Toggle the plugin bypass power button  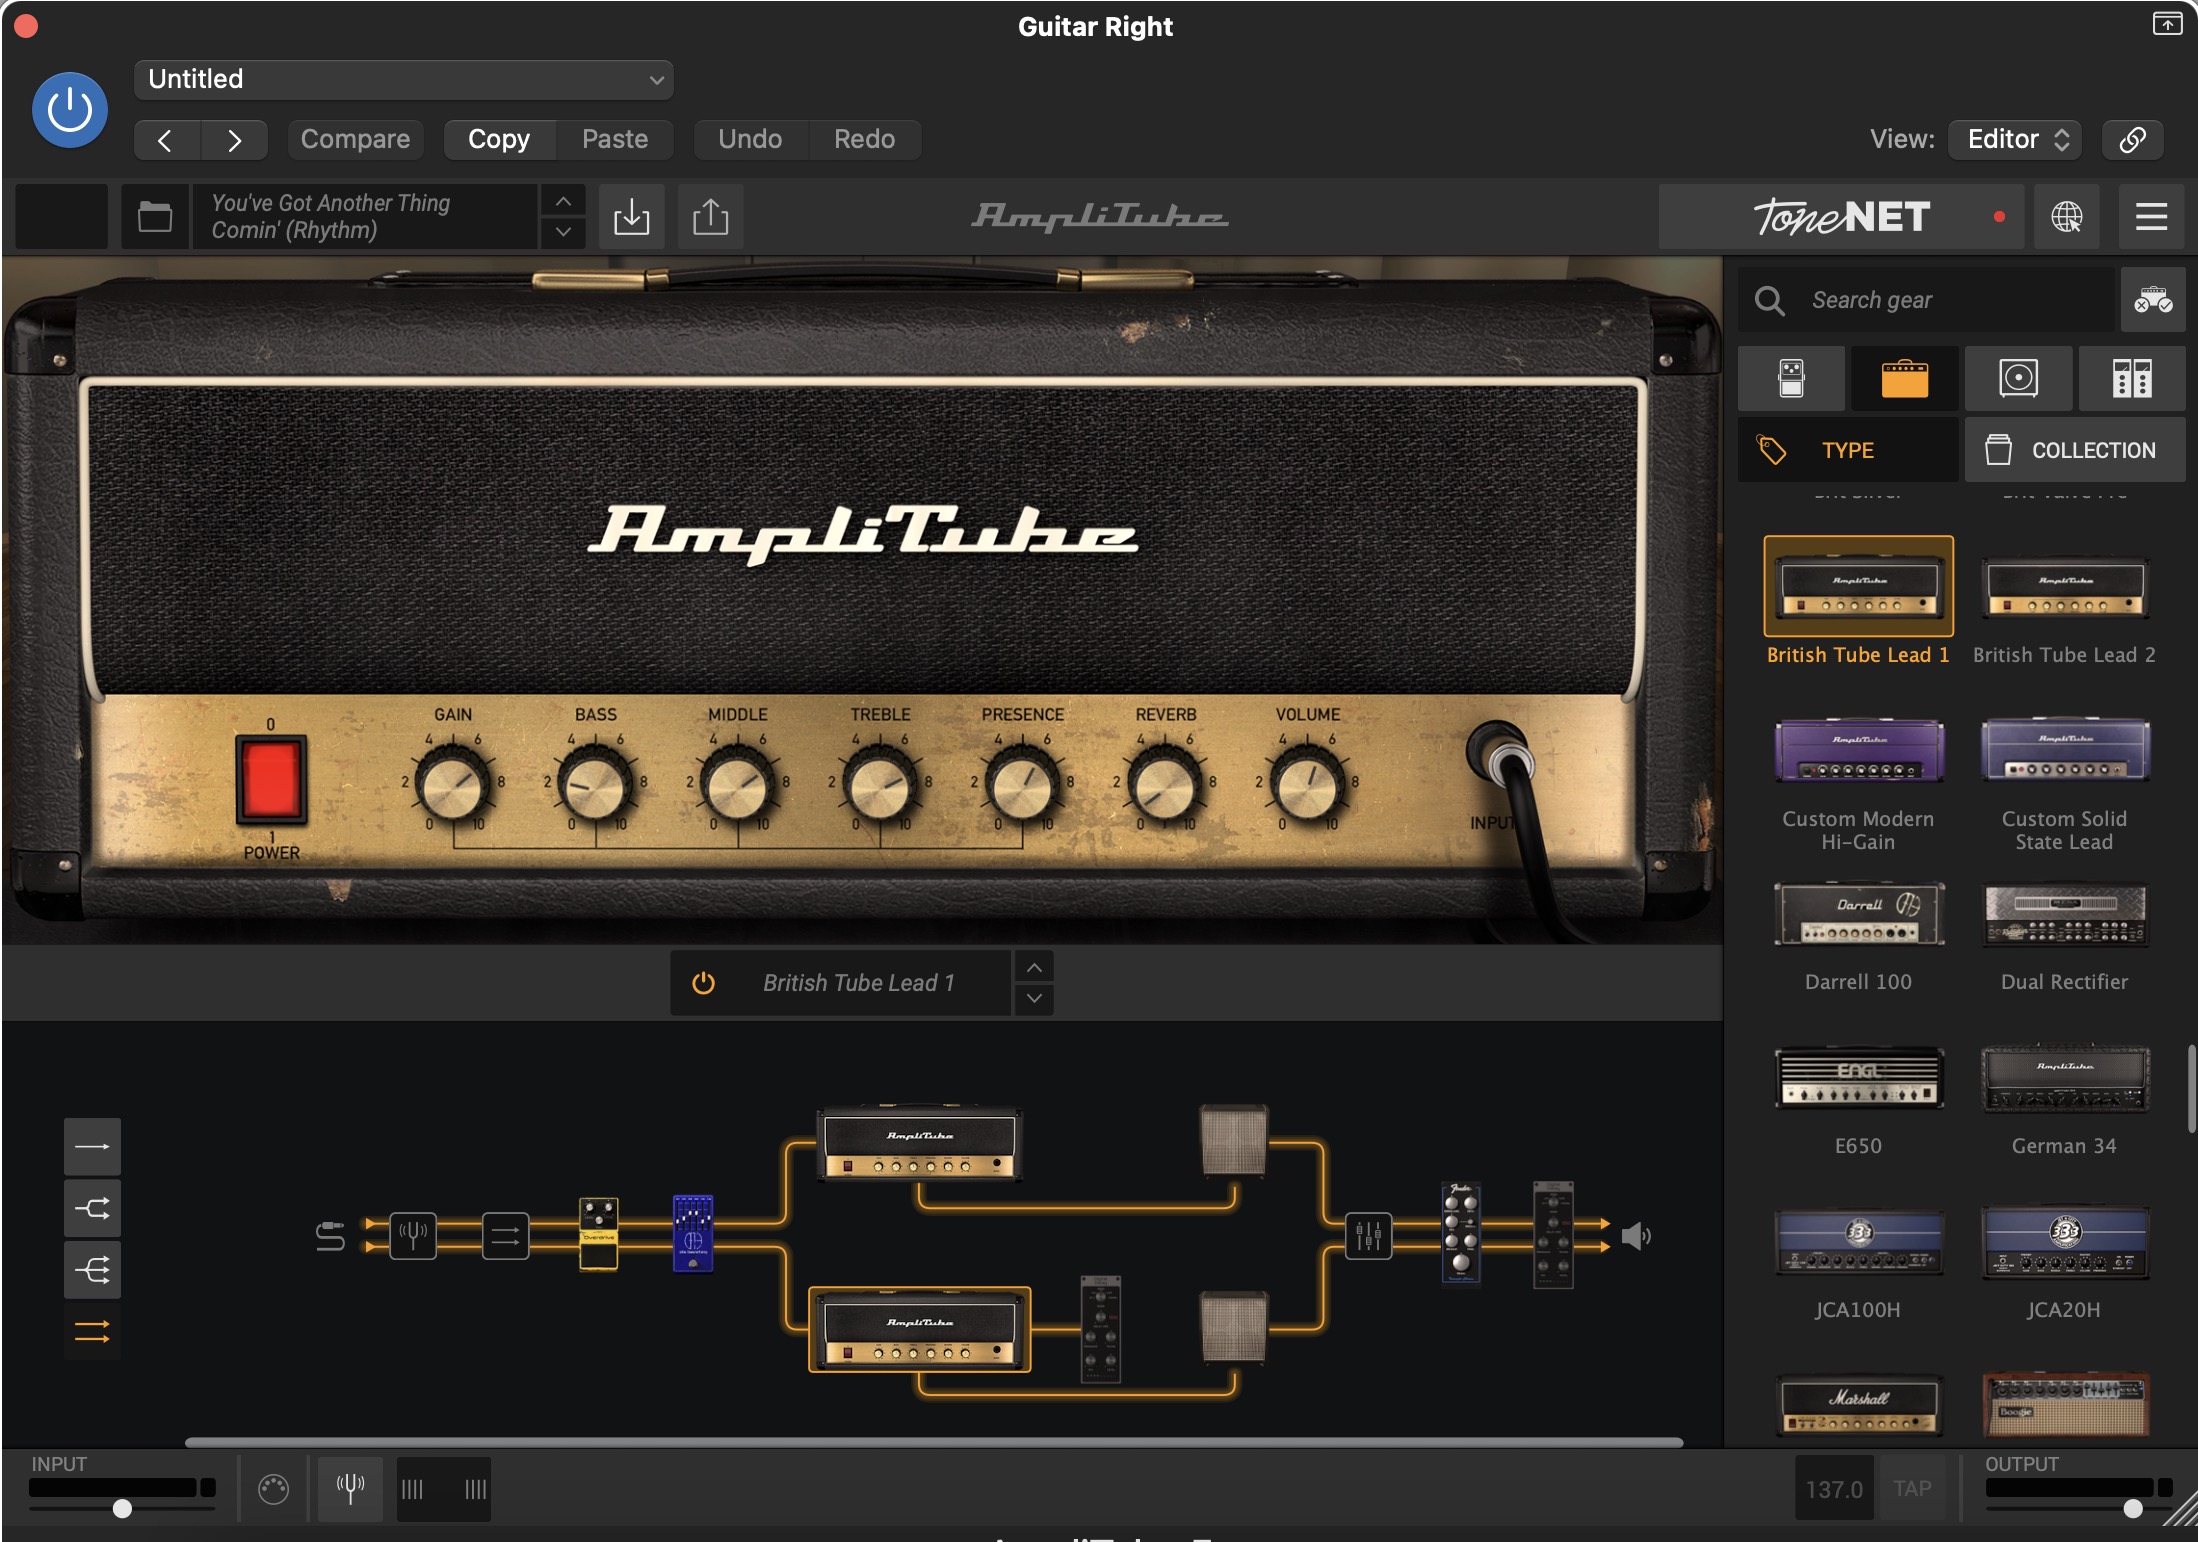click(70, 109)
